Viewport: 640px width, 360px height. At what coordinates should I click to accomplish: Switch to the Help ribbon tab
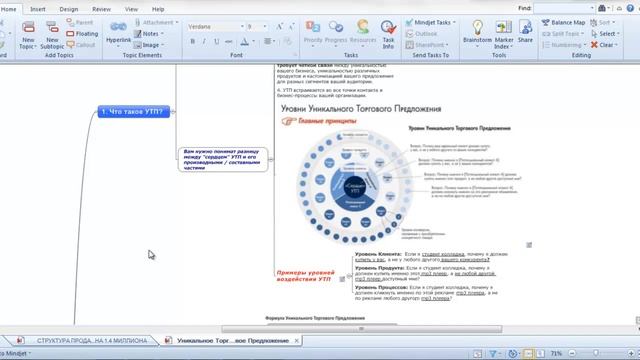point(158,9)
